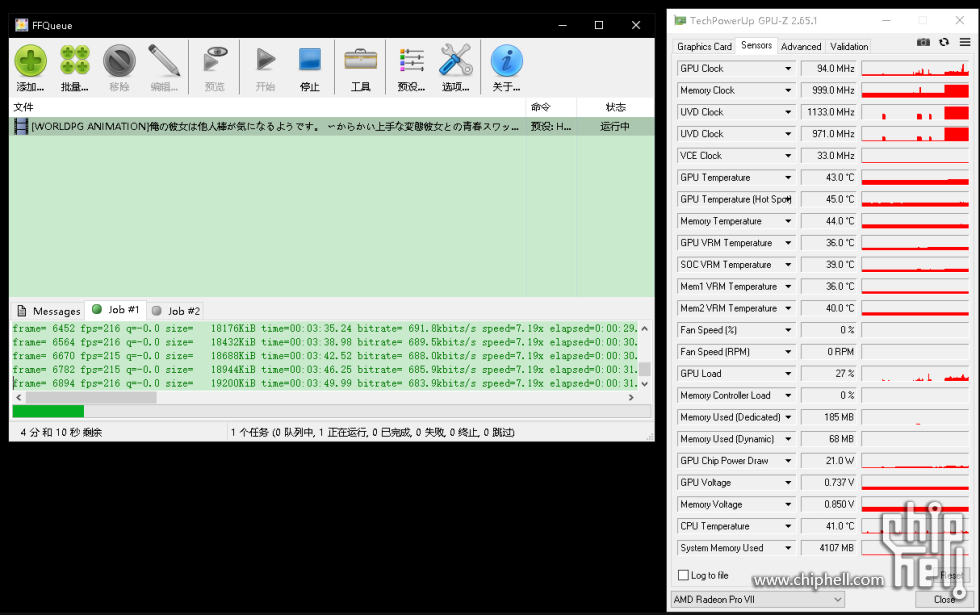The image size is (980, 615).
Task: Click GPU-Z refresh icon
Action: click(944, 42)
